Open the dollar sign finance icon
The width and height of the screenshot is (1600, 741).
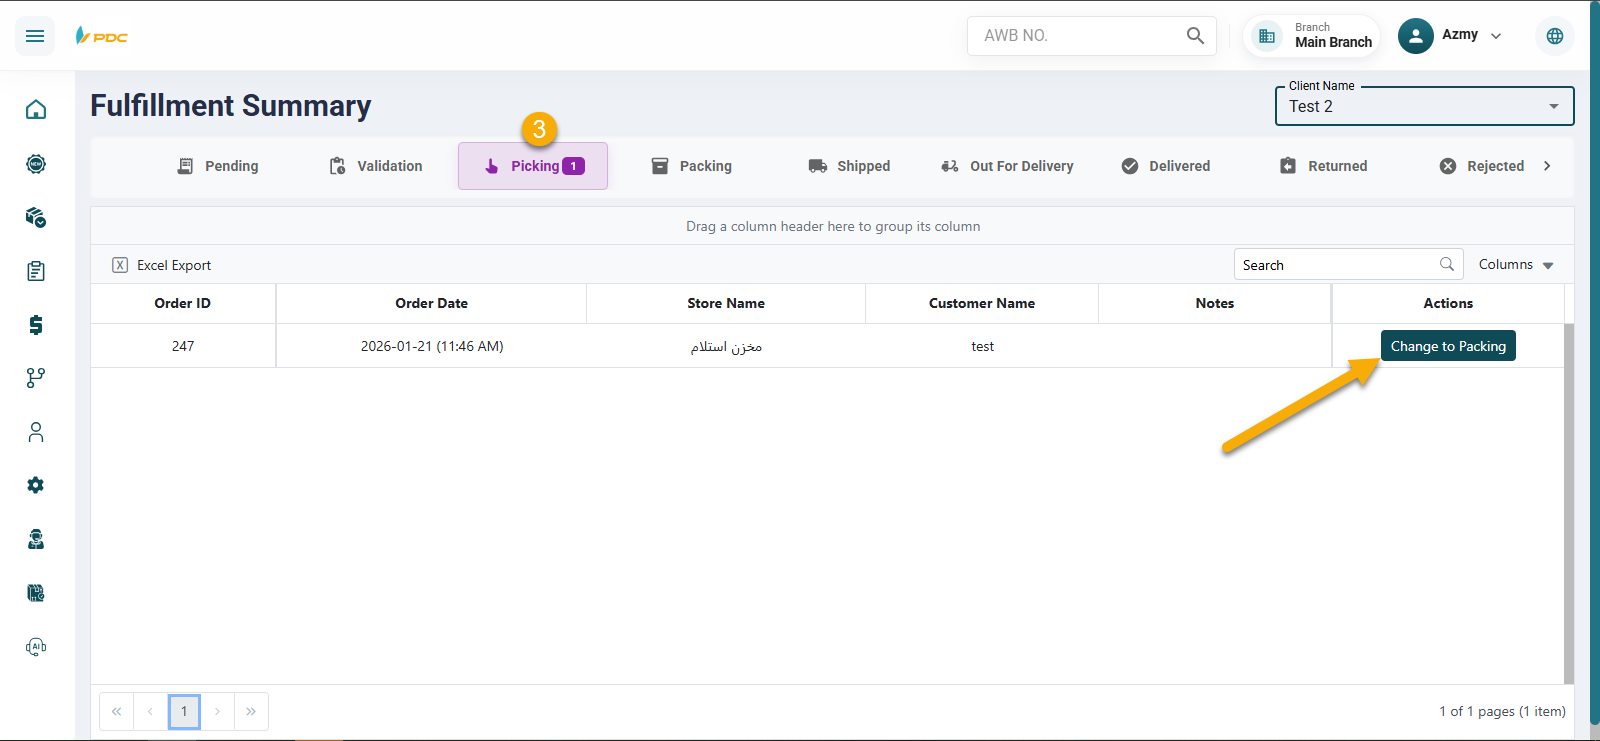click(x=36, y=324)
